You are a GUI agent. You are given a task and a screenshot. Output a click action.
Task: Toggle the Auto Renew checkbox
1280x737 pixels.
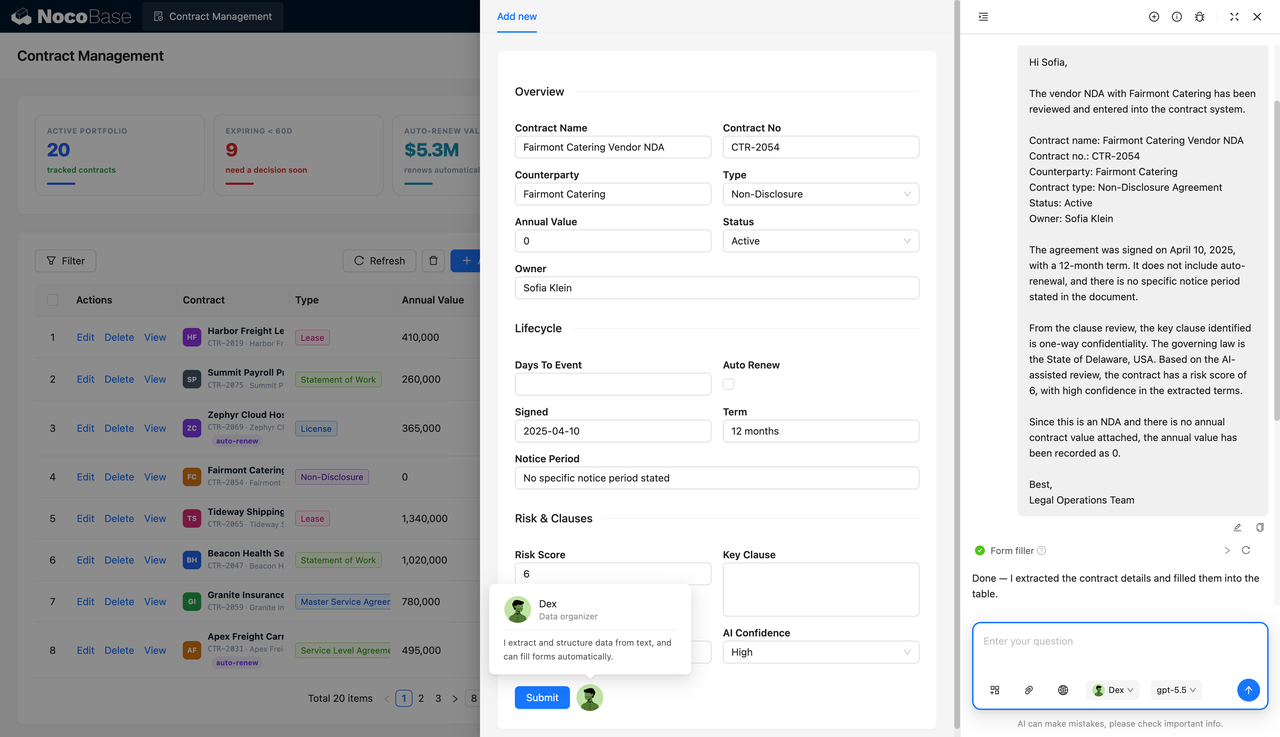[x=728, y=384]
